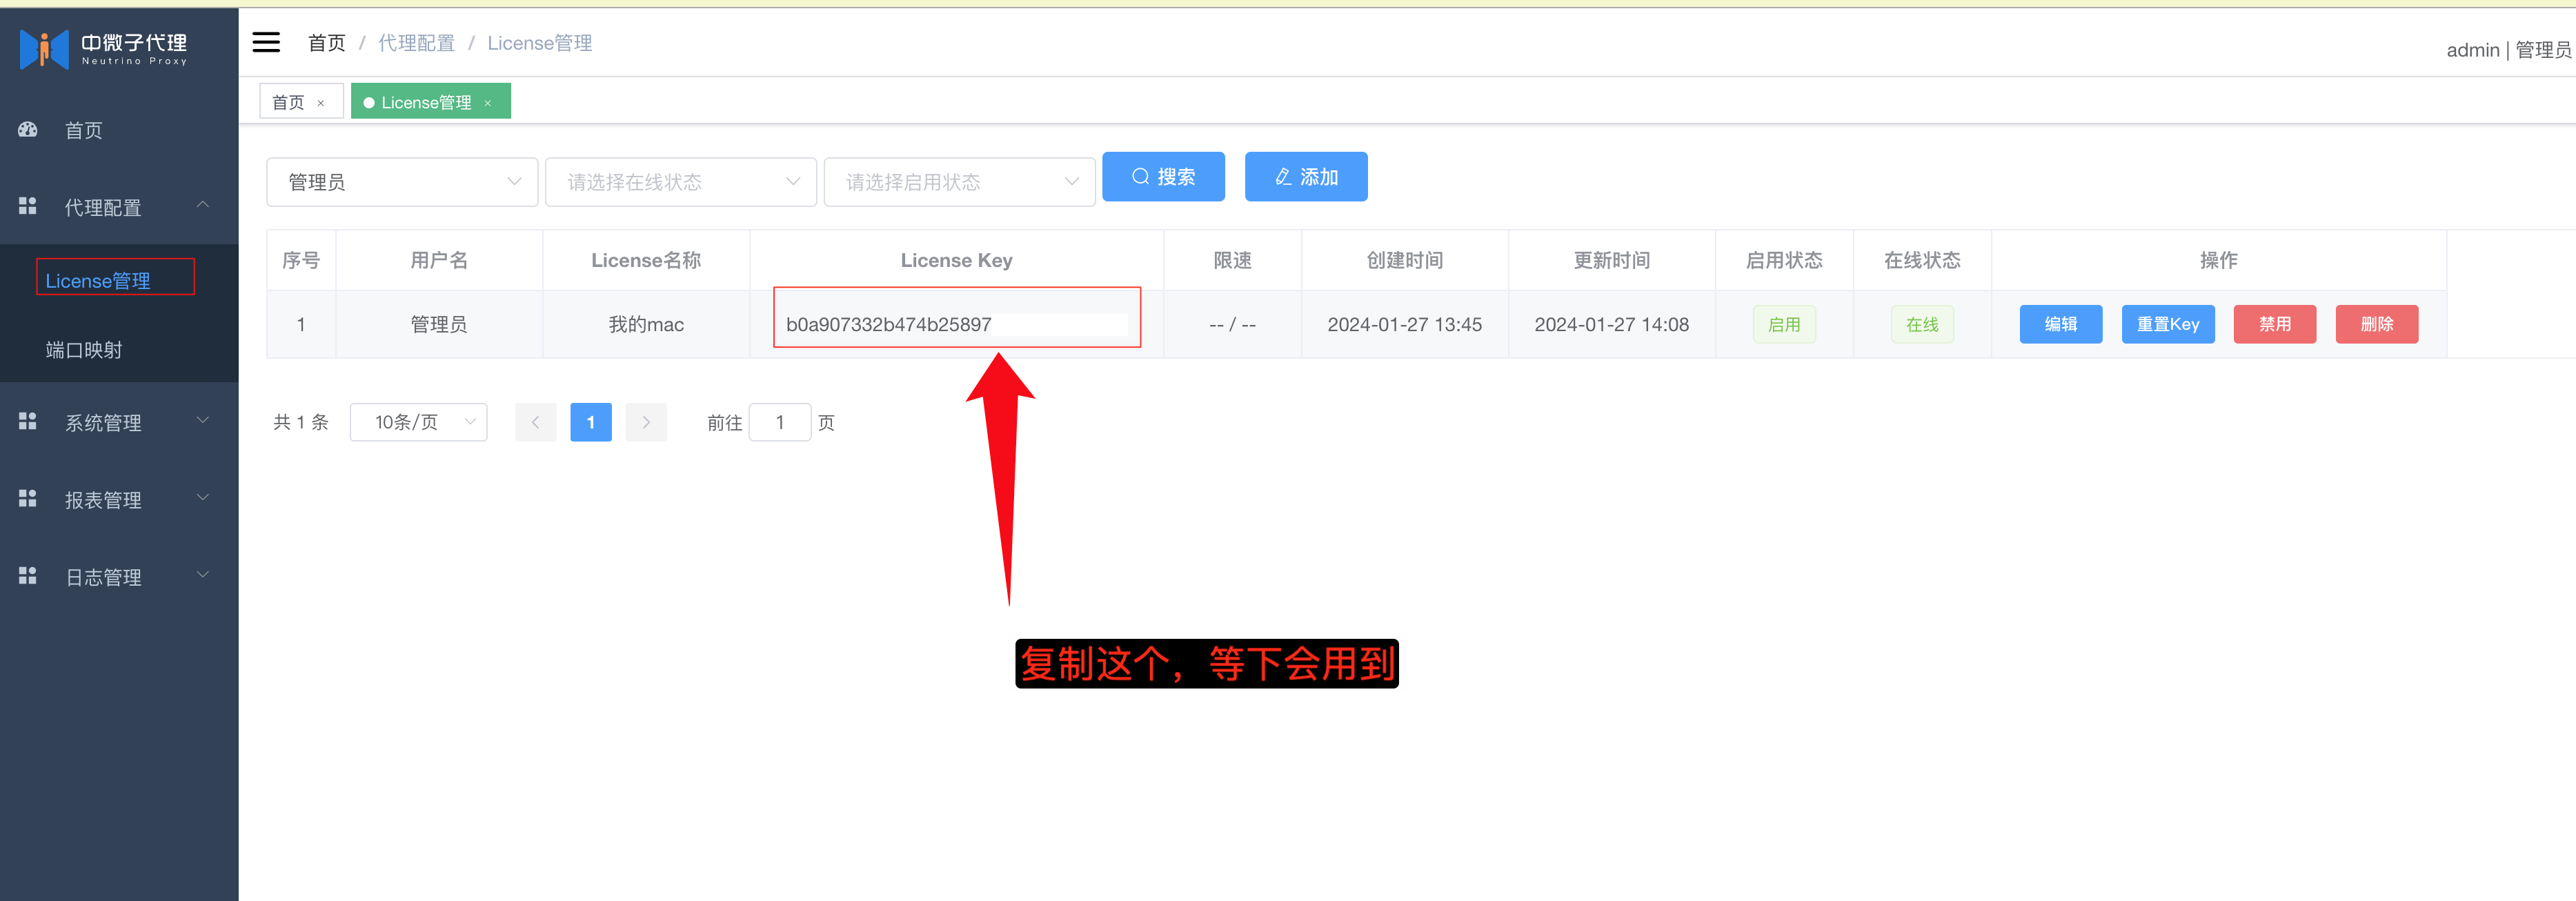Click the 代理配置 breadcrumb
The width and height of the screenshot is (2576, 901).
click(x=416, y=43)
